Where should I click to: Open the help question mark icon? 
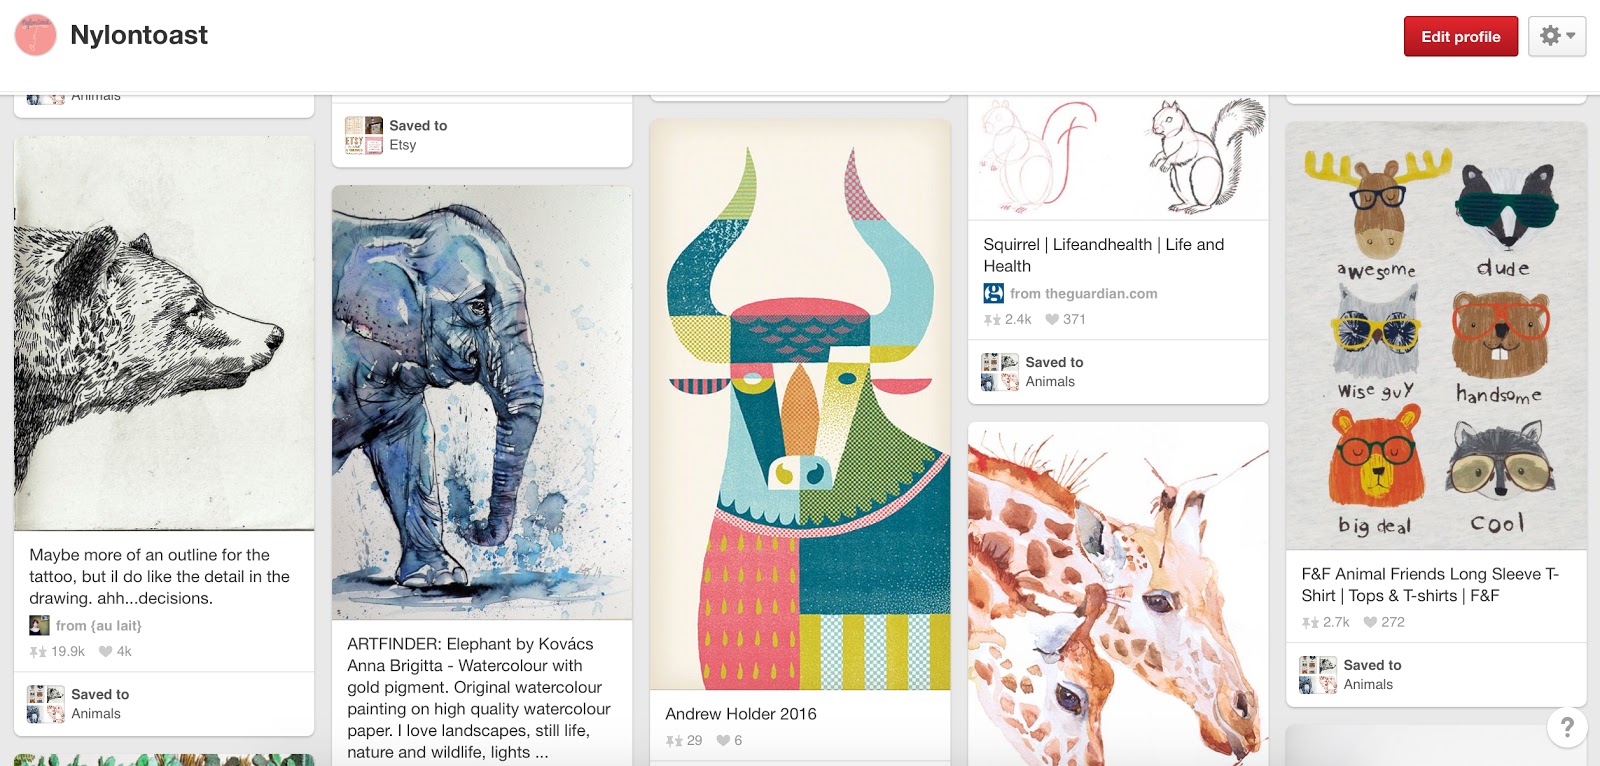point(1567,728)
